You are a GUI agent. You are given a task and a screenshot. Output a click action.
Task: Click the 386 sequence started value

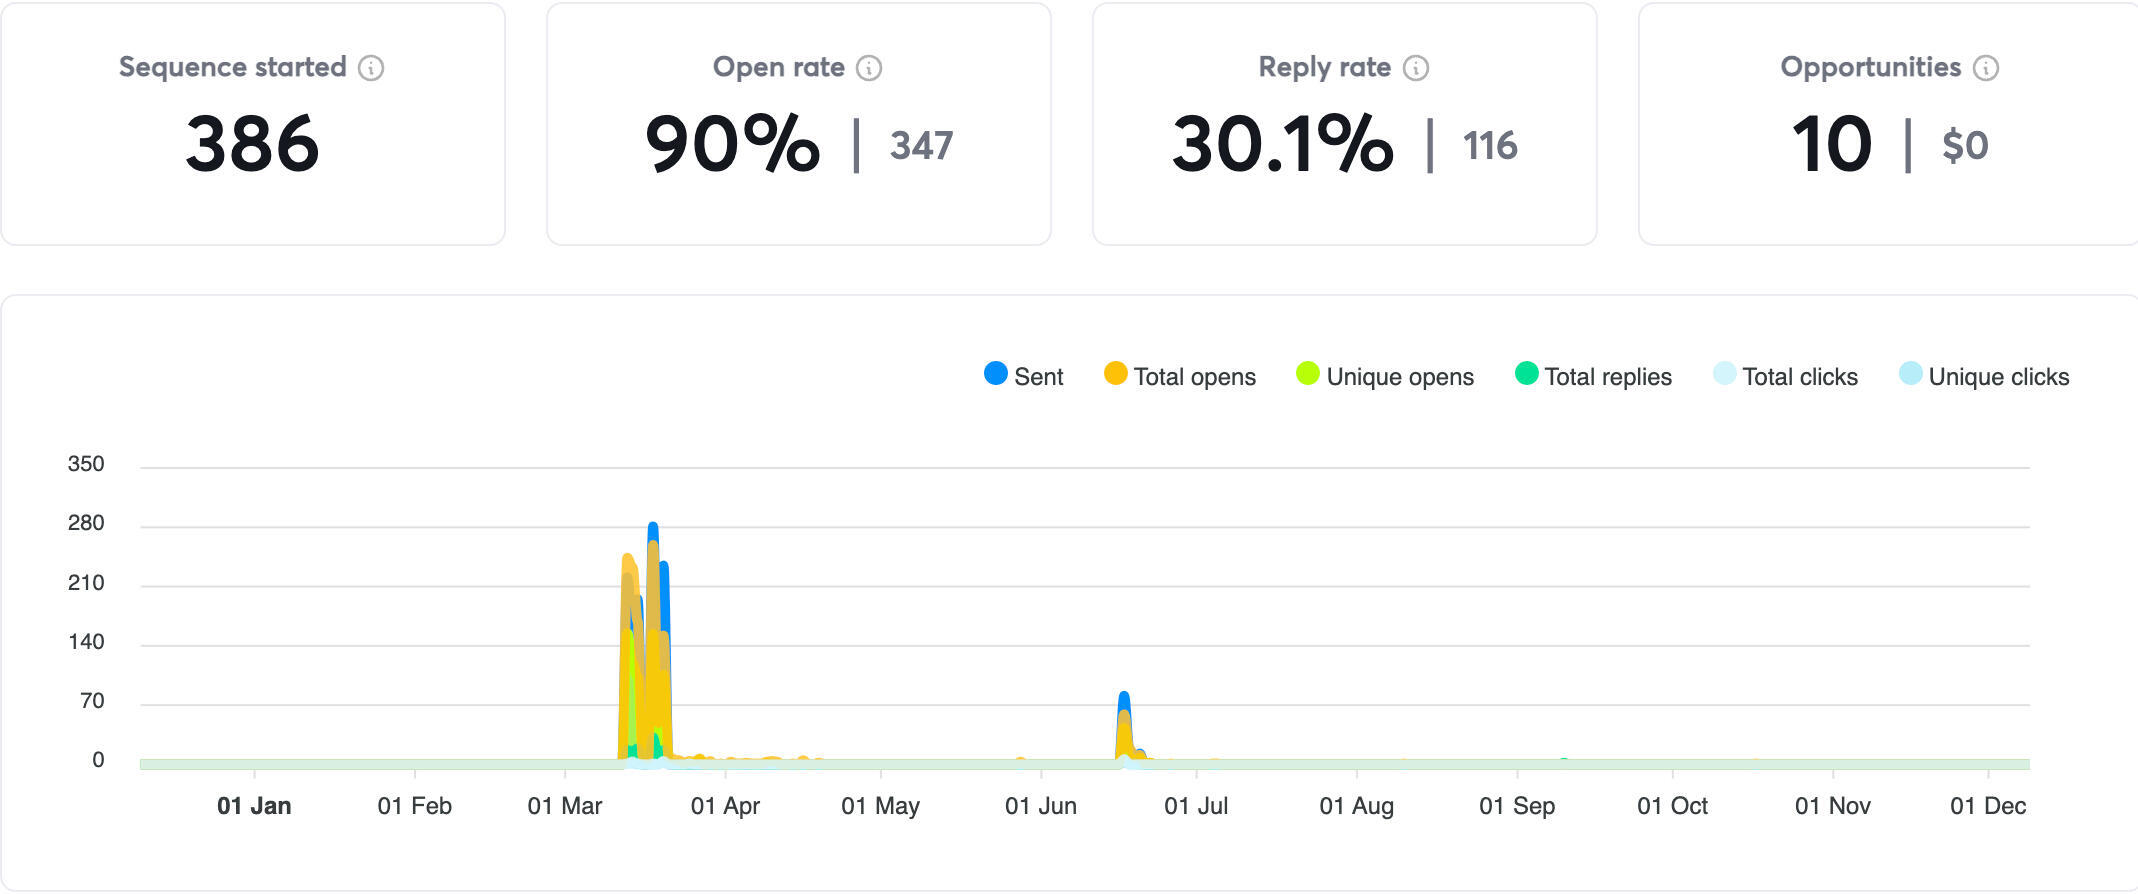252,144
